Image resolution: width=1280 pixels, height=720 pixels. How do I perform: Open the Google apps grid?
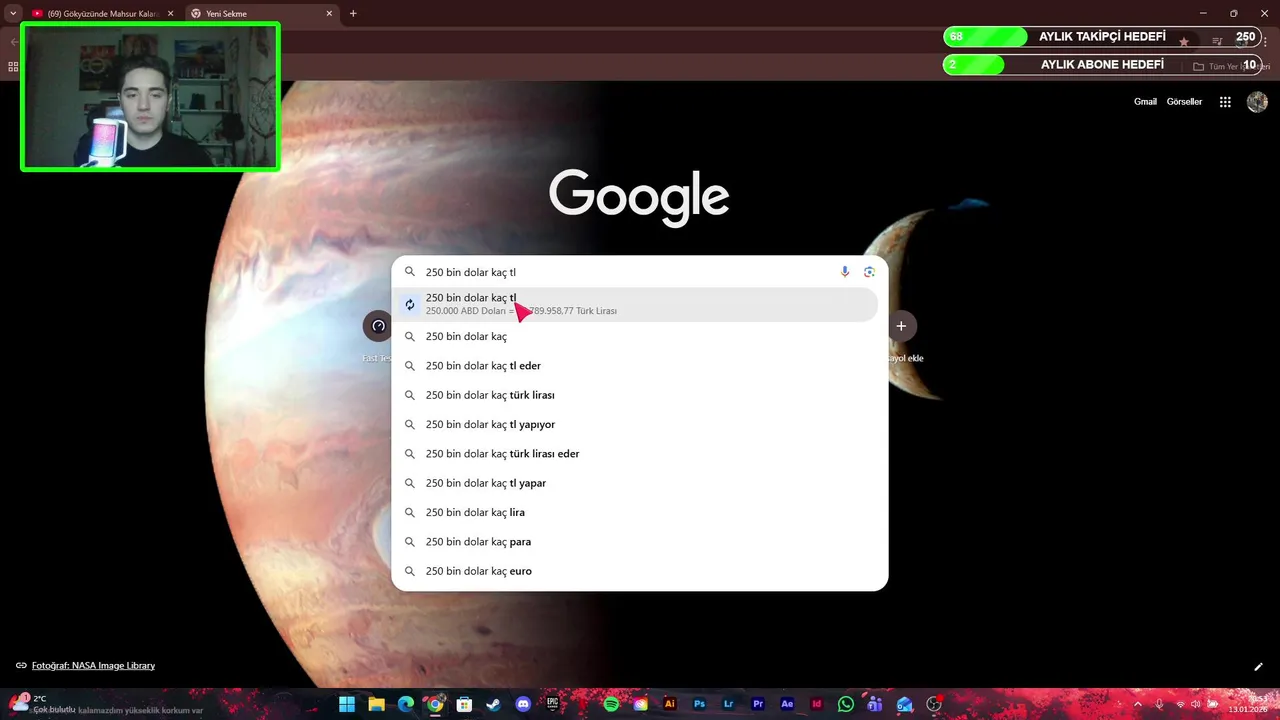[1225, 102]
